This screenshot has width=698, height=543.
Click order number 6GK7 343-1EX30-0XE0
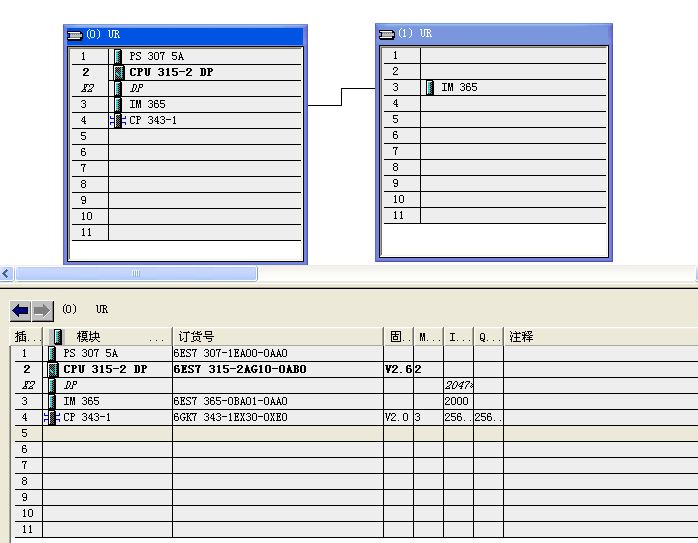231,417
